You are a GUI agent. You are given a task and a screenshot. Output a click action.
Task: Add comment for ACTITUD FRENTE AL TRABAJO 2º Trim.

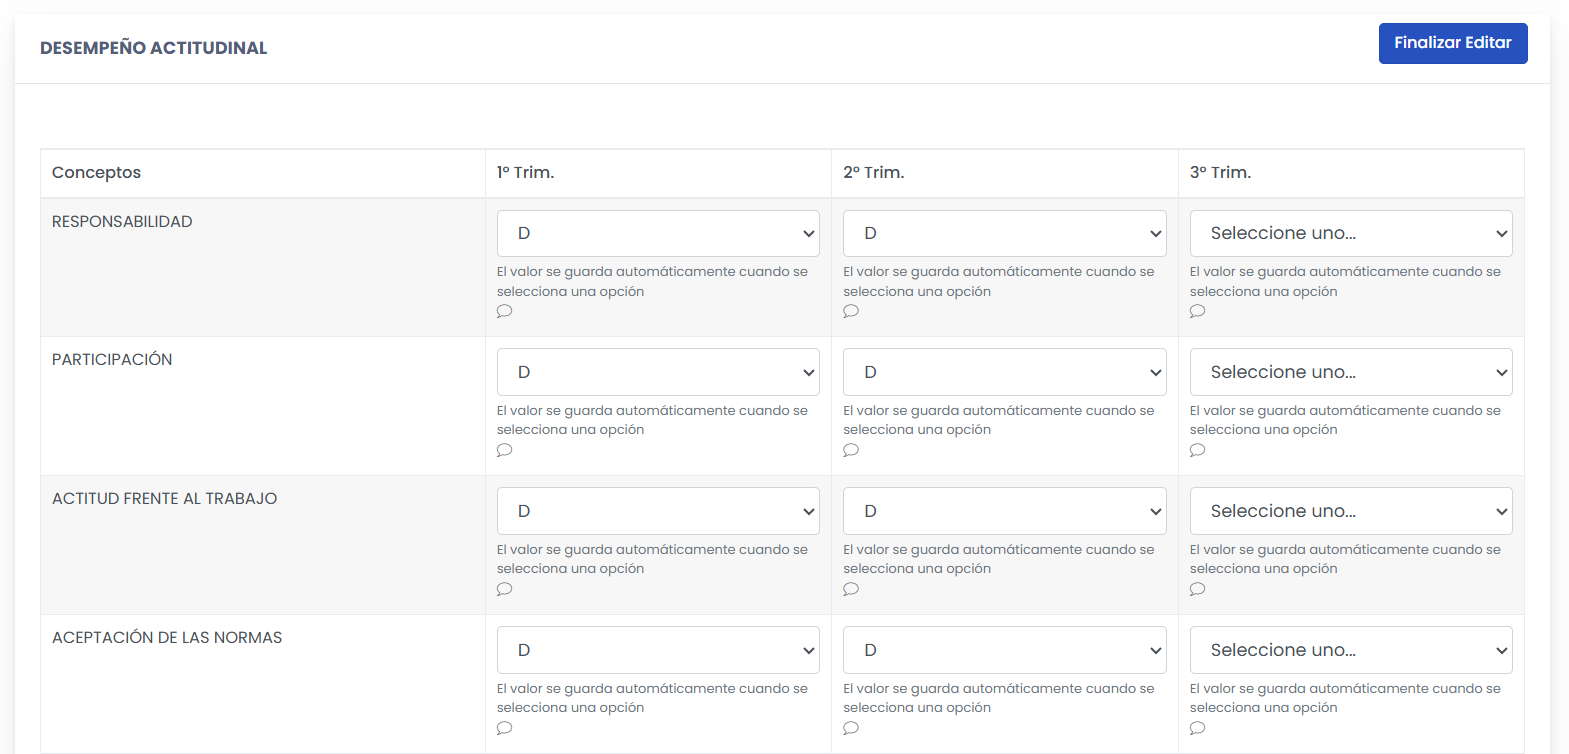click(851, 589)
